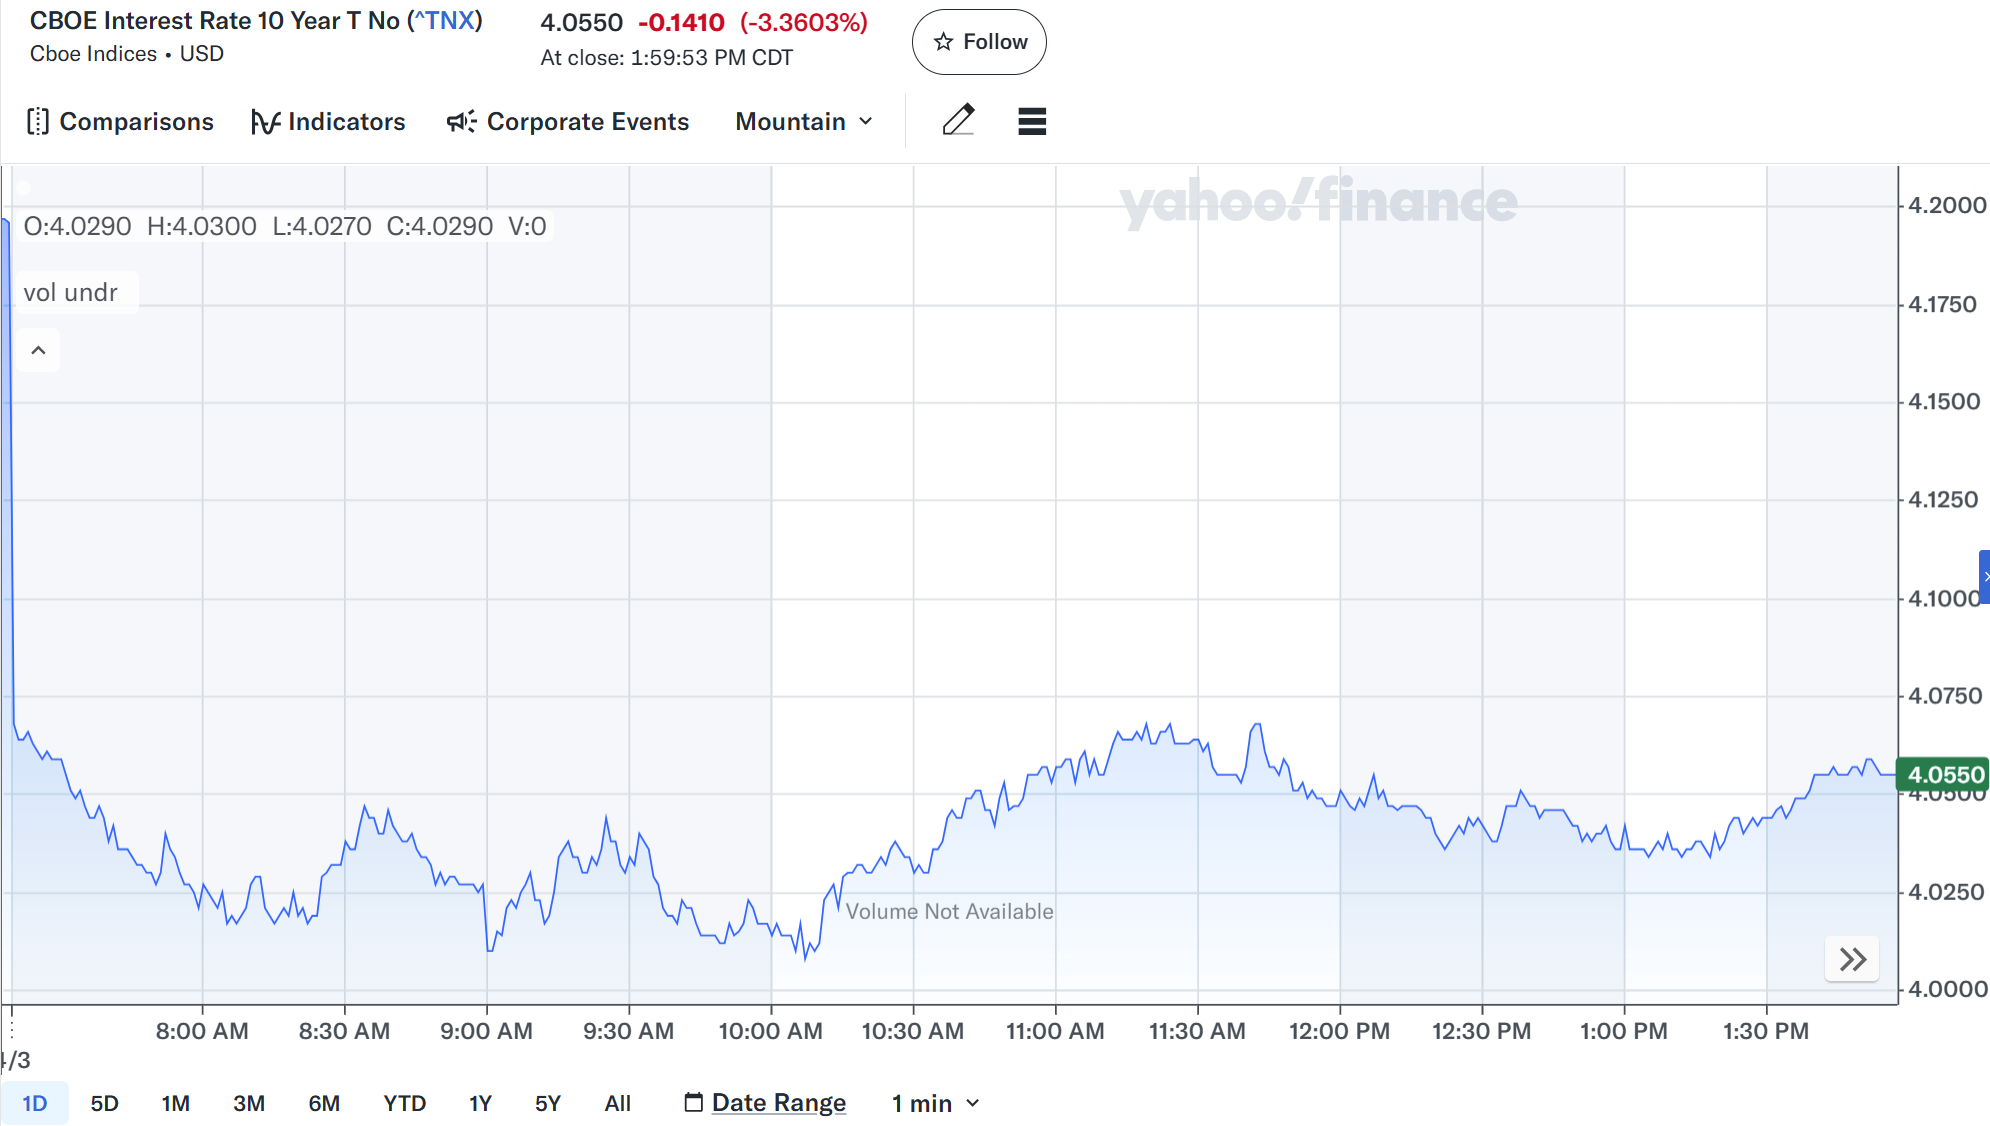Select the 1Y time range
Screen dimensions: 1990x1126
(x=480, y=1103)
